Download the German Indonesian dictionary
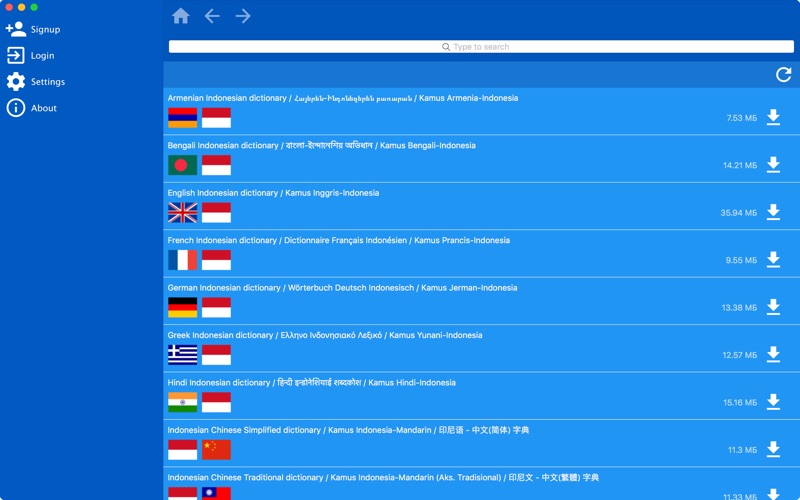800x500 pixels. click(x=773, y=307)
